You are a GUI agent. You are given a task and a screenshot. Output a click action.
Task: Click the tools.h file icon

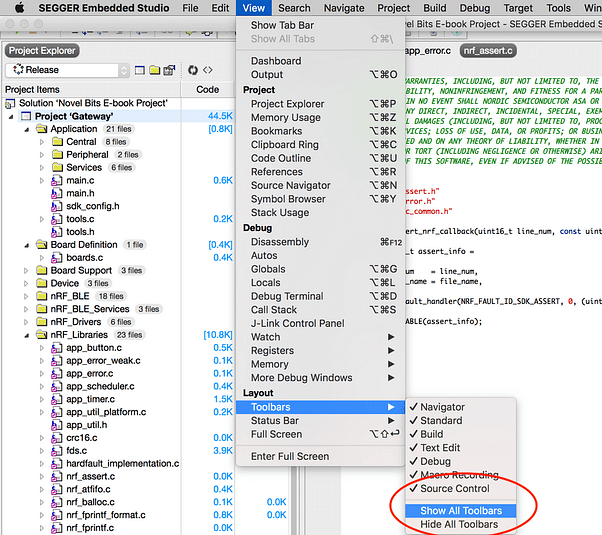[x=56, y=232]
